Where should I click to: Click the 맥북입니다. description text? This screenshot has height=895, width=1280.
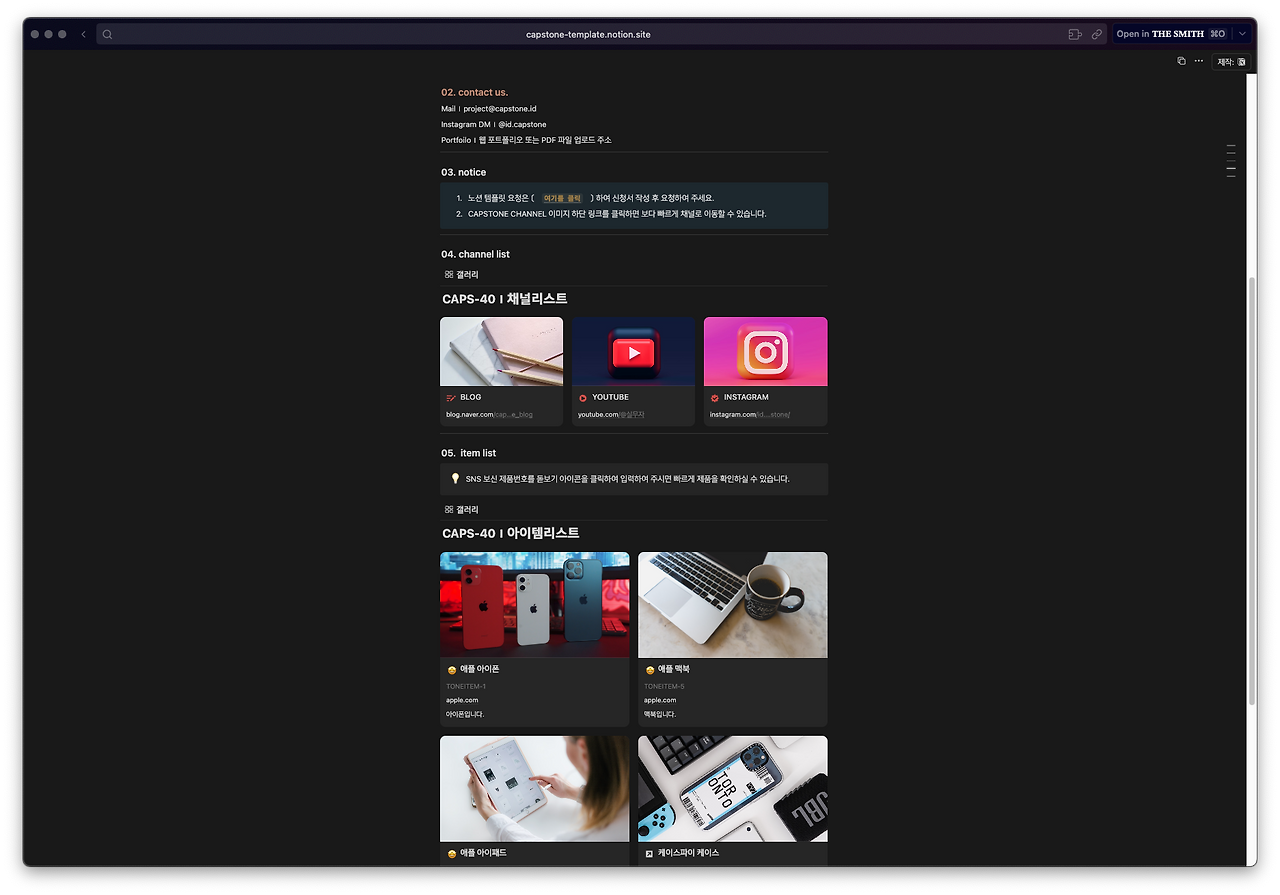click(x=660, y=714)
